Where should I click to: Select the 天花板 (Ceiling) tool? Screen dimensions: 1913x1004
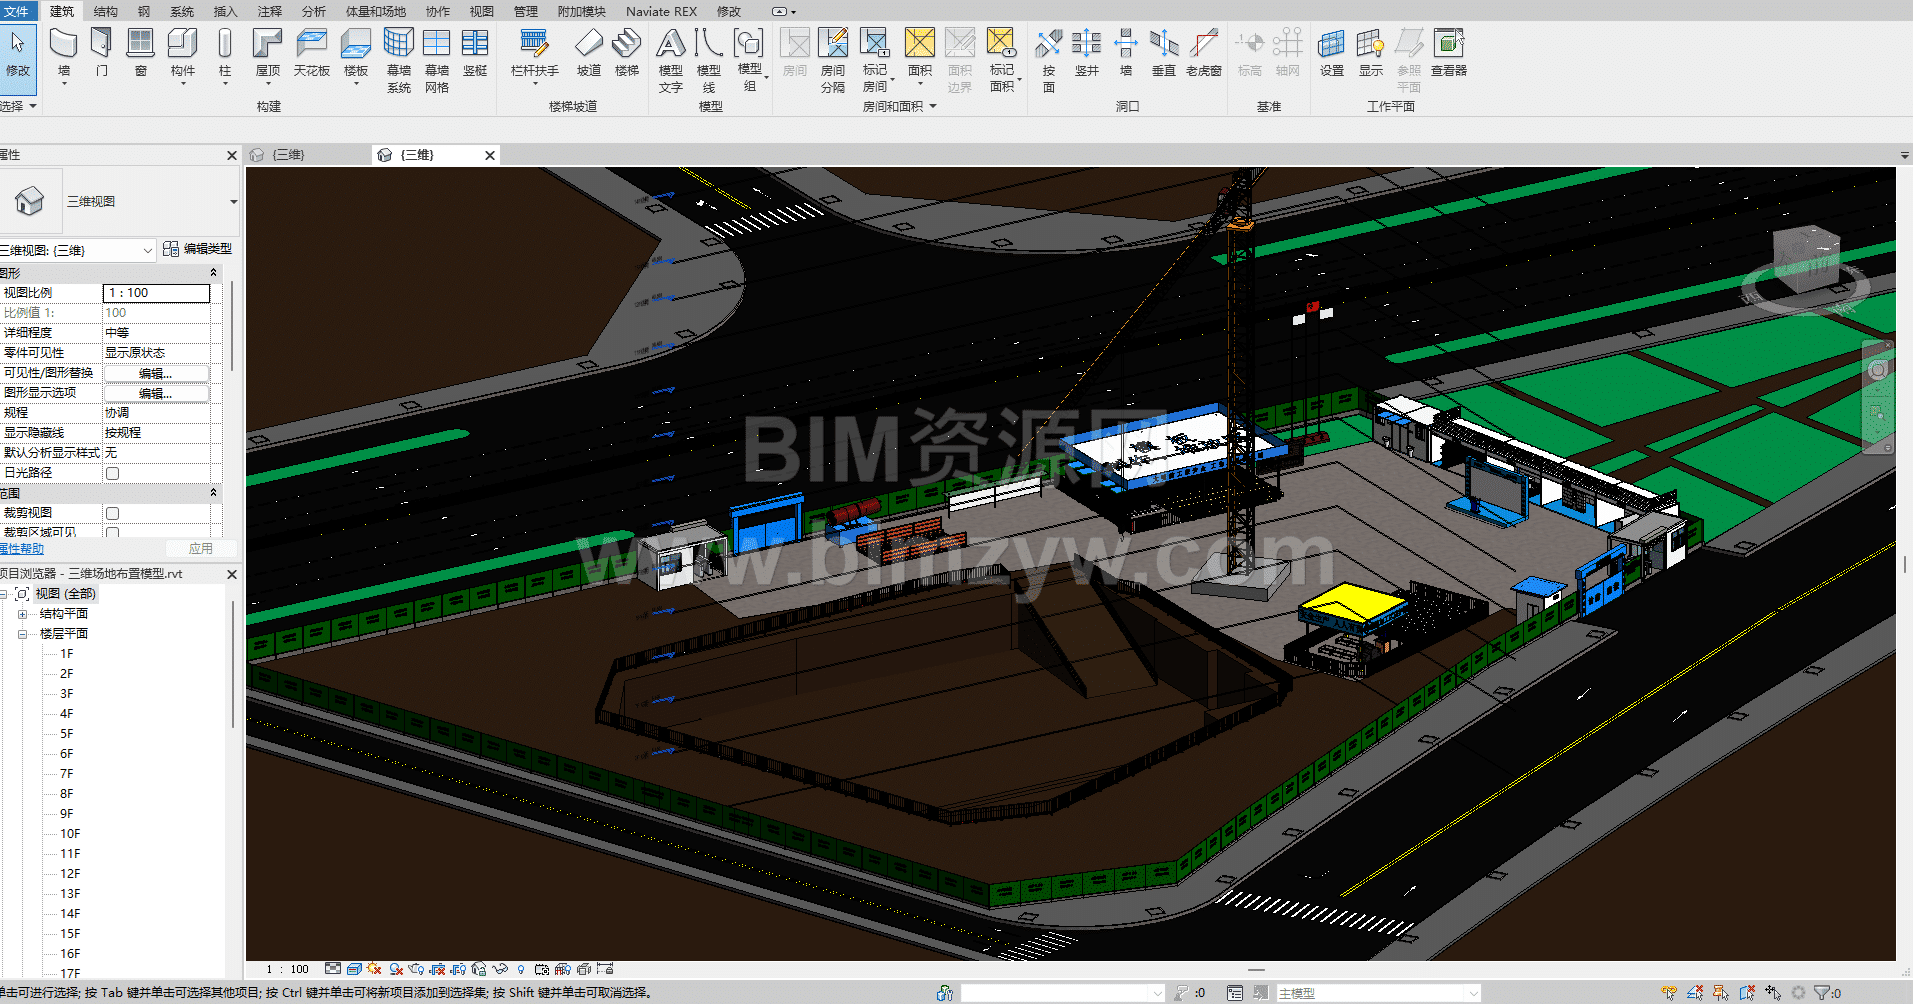(311, 54)
